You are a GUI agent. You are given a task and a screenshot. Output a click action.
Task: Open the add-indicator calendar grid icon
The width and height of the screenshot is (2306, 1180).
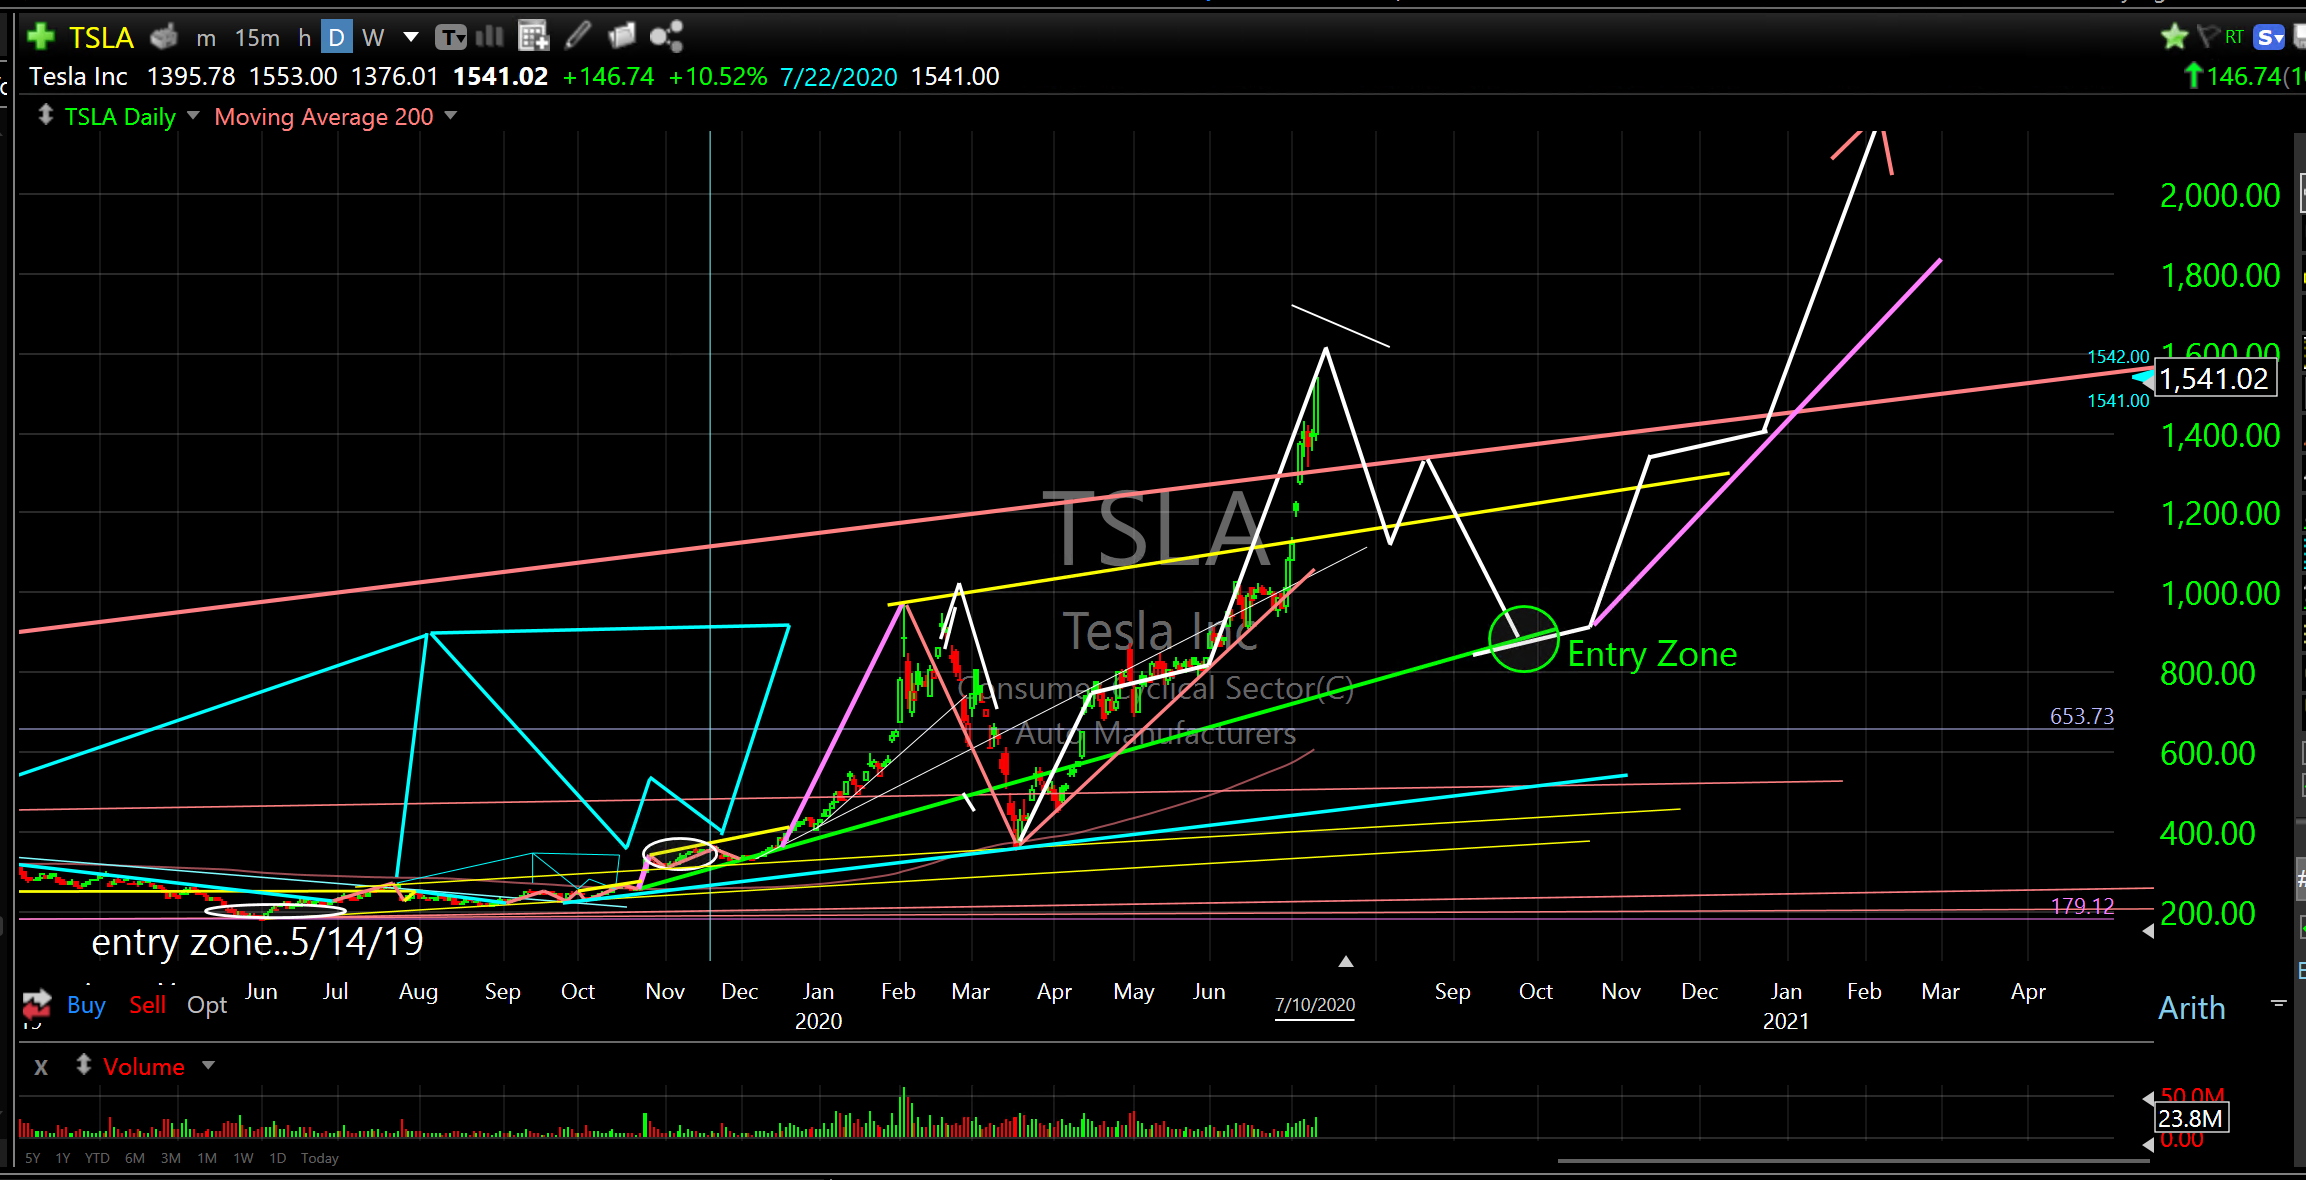click(x=534, y=38)
